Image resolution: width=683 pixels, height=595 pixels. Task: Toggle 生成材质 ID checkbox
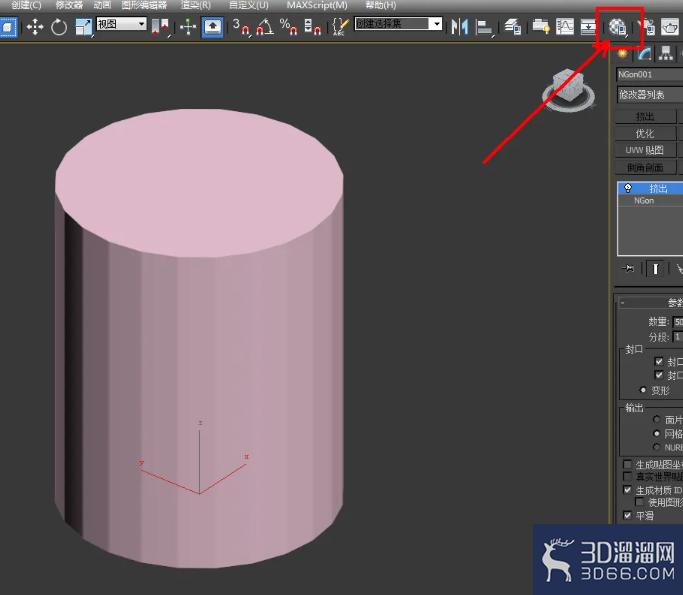point(627,490)
